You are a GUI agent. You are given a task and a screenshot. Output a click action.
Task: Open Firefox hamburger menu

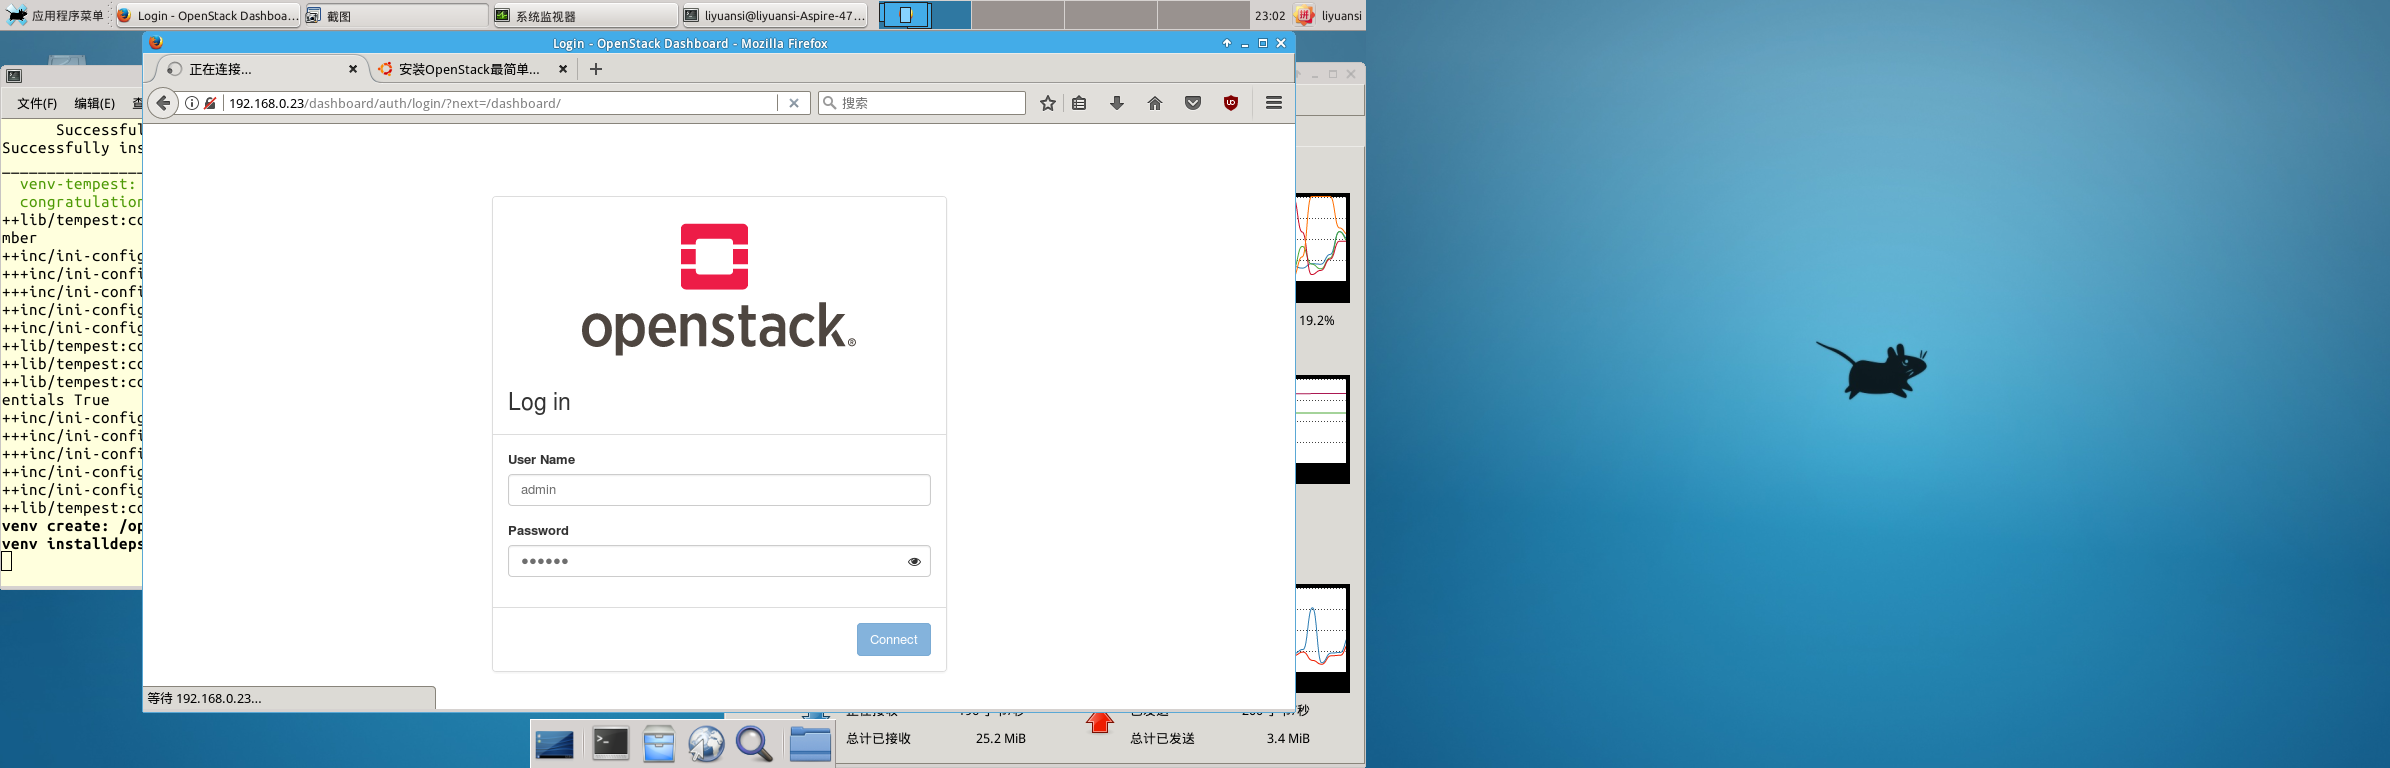pyautogui.click(x=1274, y=103)
